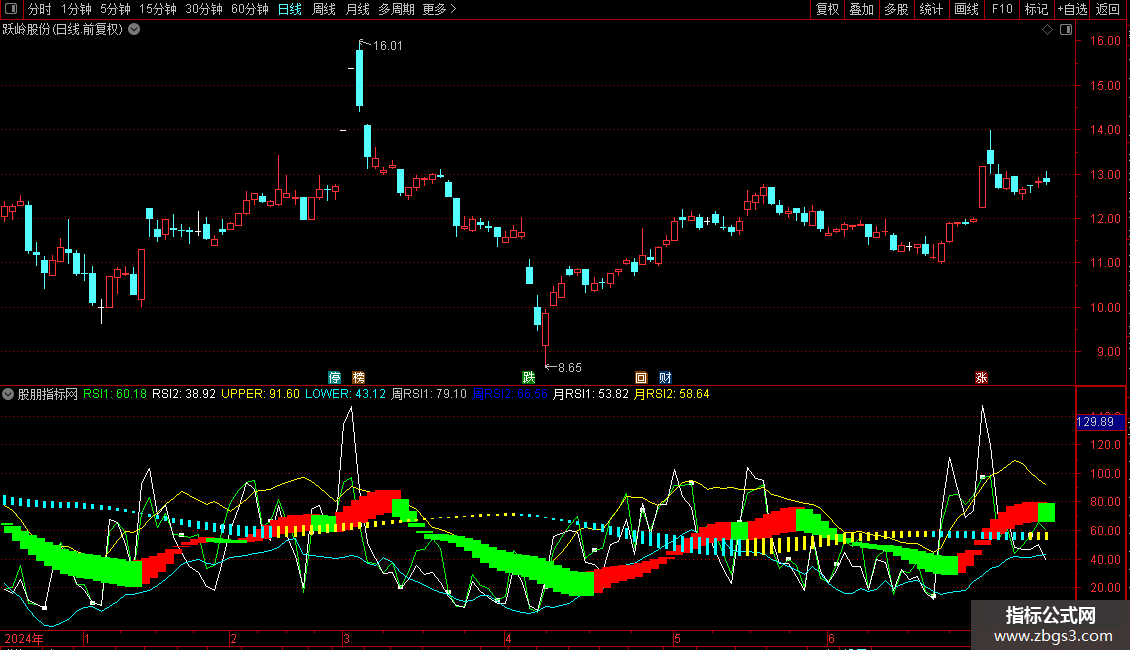Click the 16.00 price axis label
This screenshot has width=1130, height=650.
[x=1105, y=41]
